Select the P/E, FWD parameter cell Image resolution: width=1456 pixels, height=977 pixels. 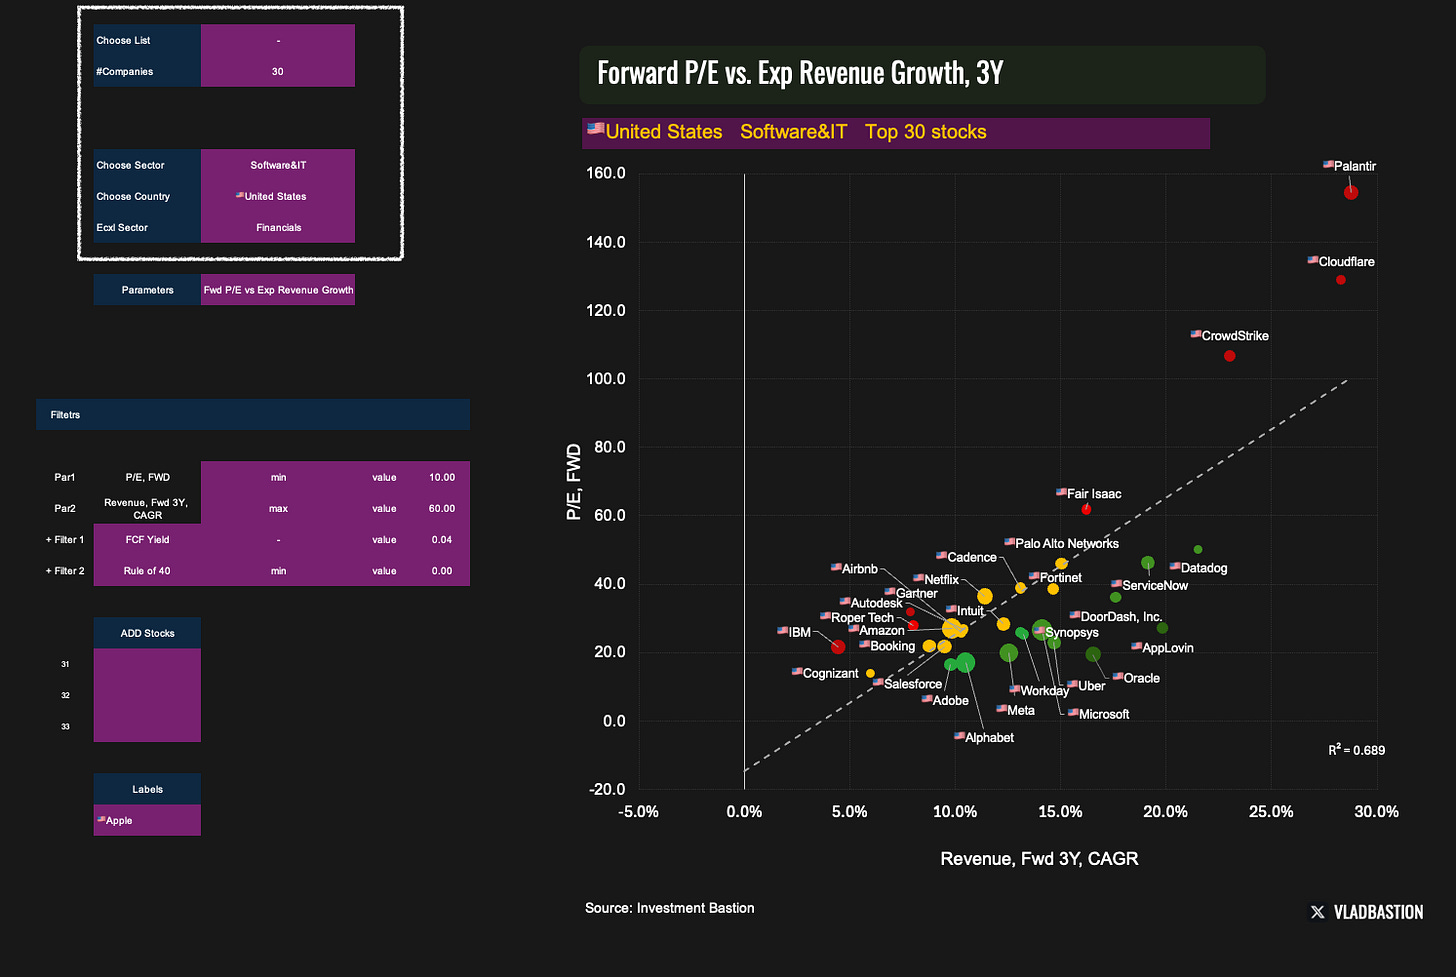[x=147, y=477]
